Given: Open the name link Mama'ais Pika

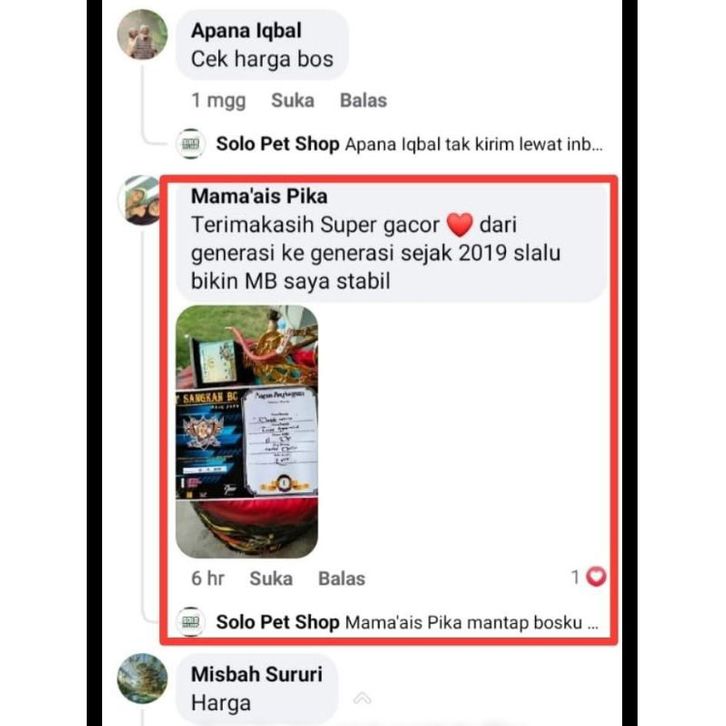Looking at the screenshot, I should click(259, 196).
